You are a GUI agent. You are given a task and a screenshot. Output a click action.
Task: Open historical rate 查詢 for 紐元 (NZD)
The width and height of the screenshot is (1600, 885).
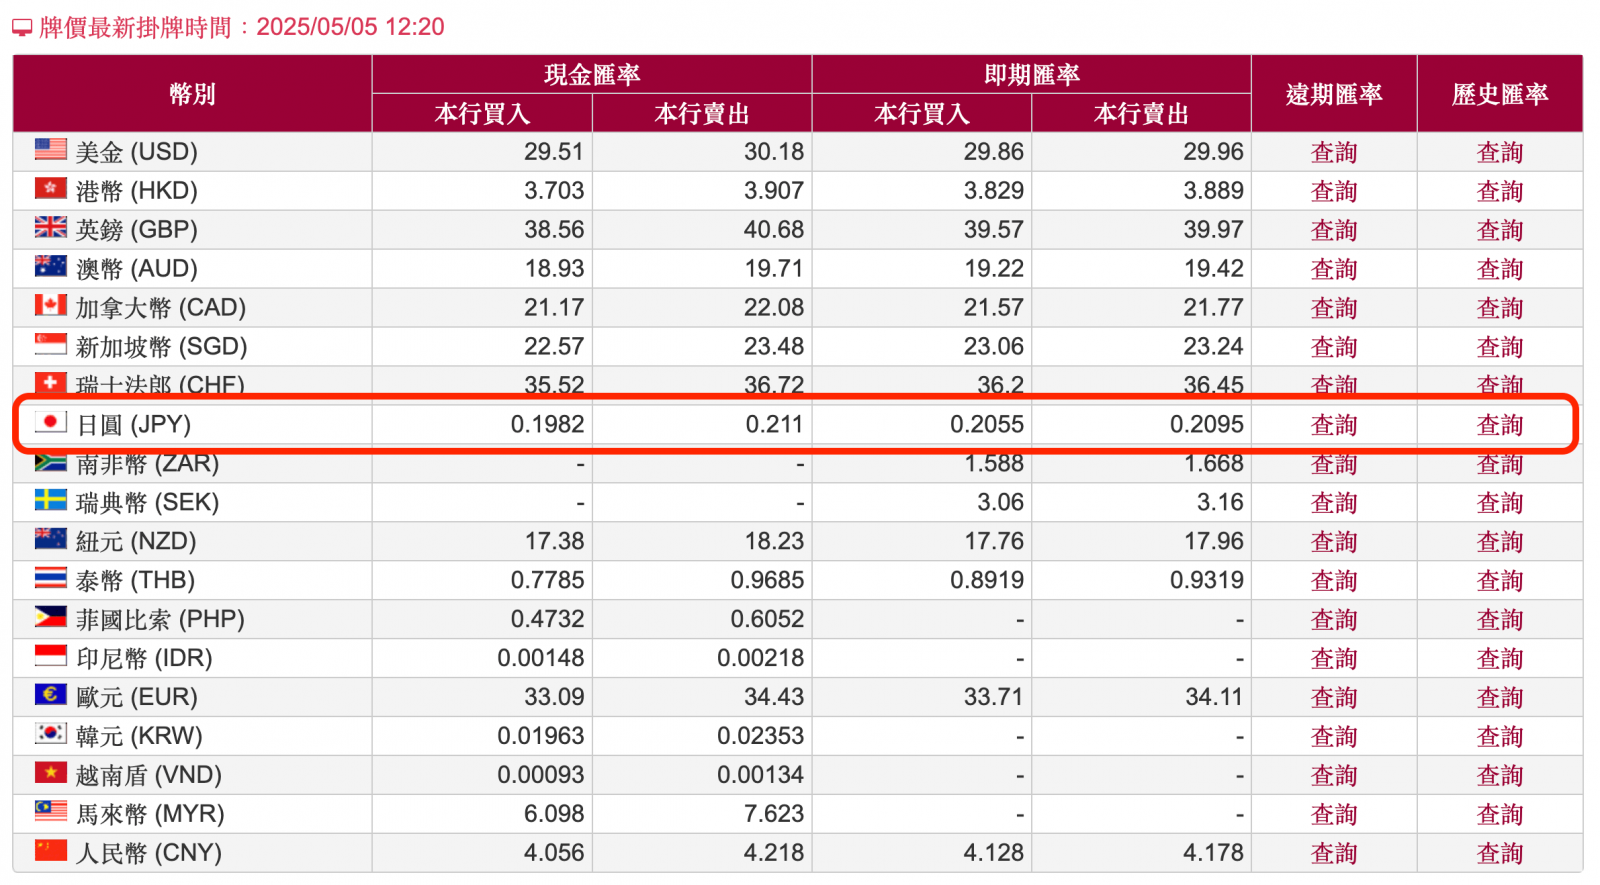click(1500, 541)
